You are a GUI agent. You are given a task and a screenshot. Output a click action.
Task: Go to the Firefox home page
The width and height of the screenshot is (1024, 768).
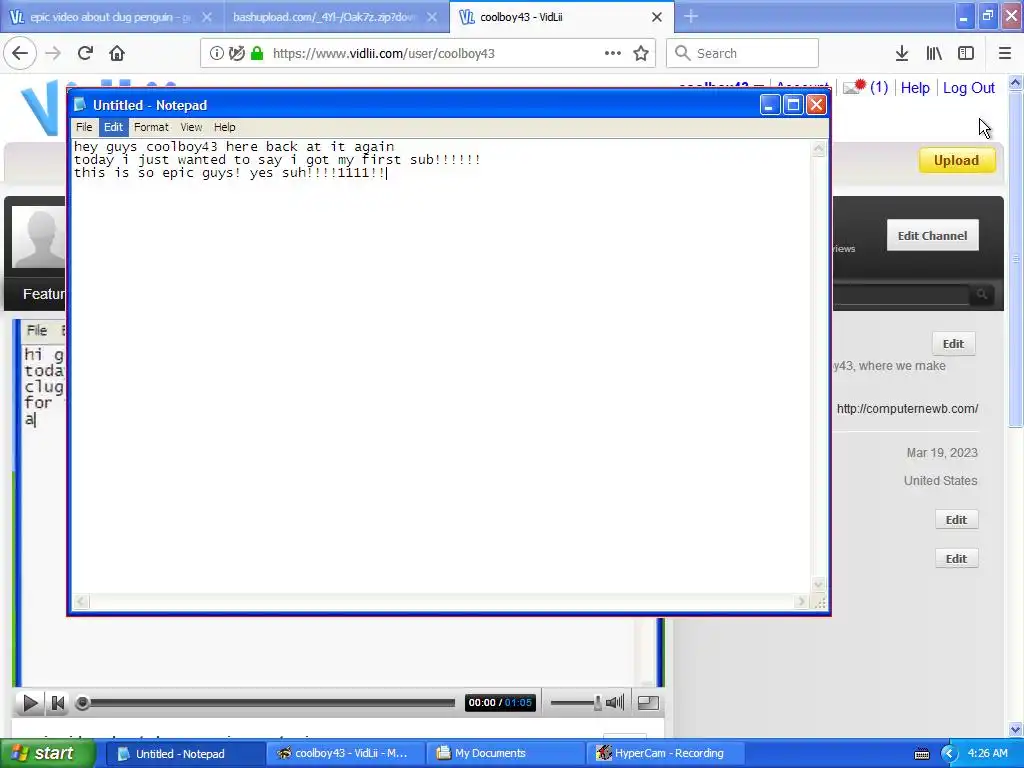click(x=117, y=54)
